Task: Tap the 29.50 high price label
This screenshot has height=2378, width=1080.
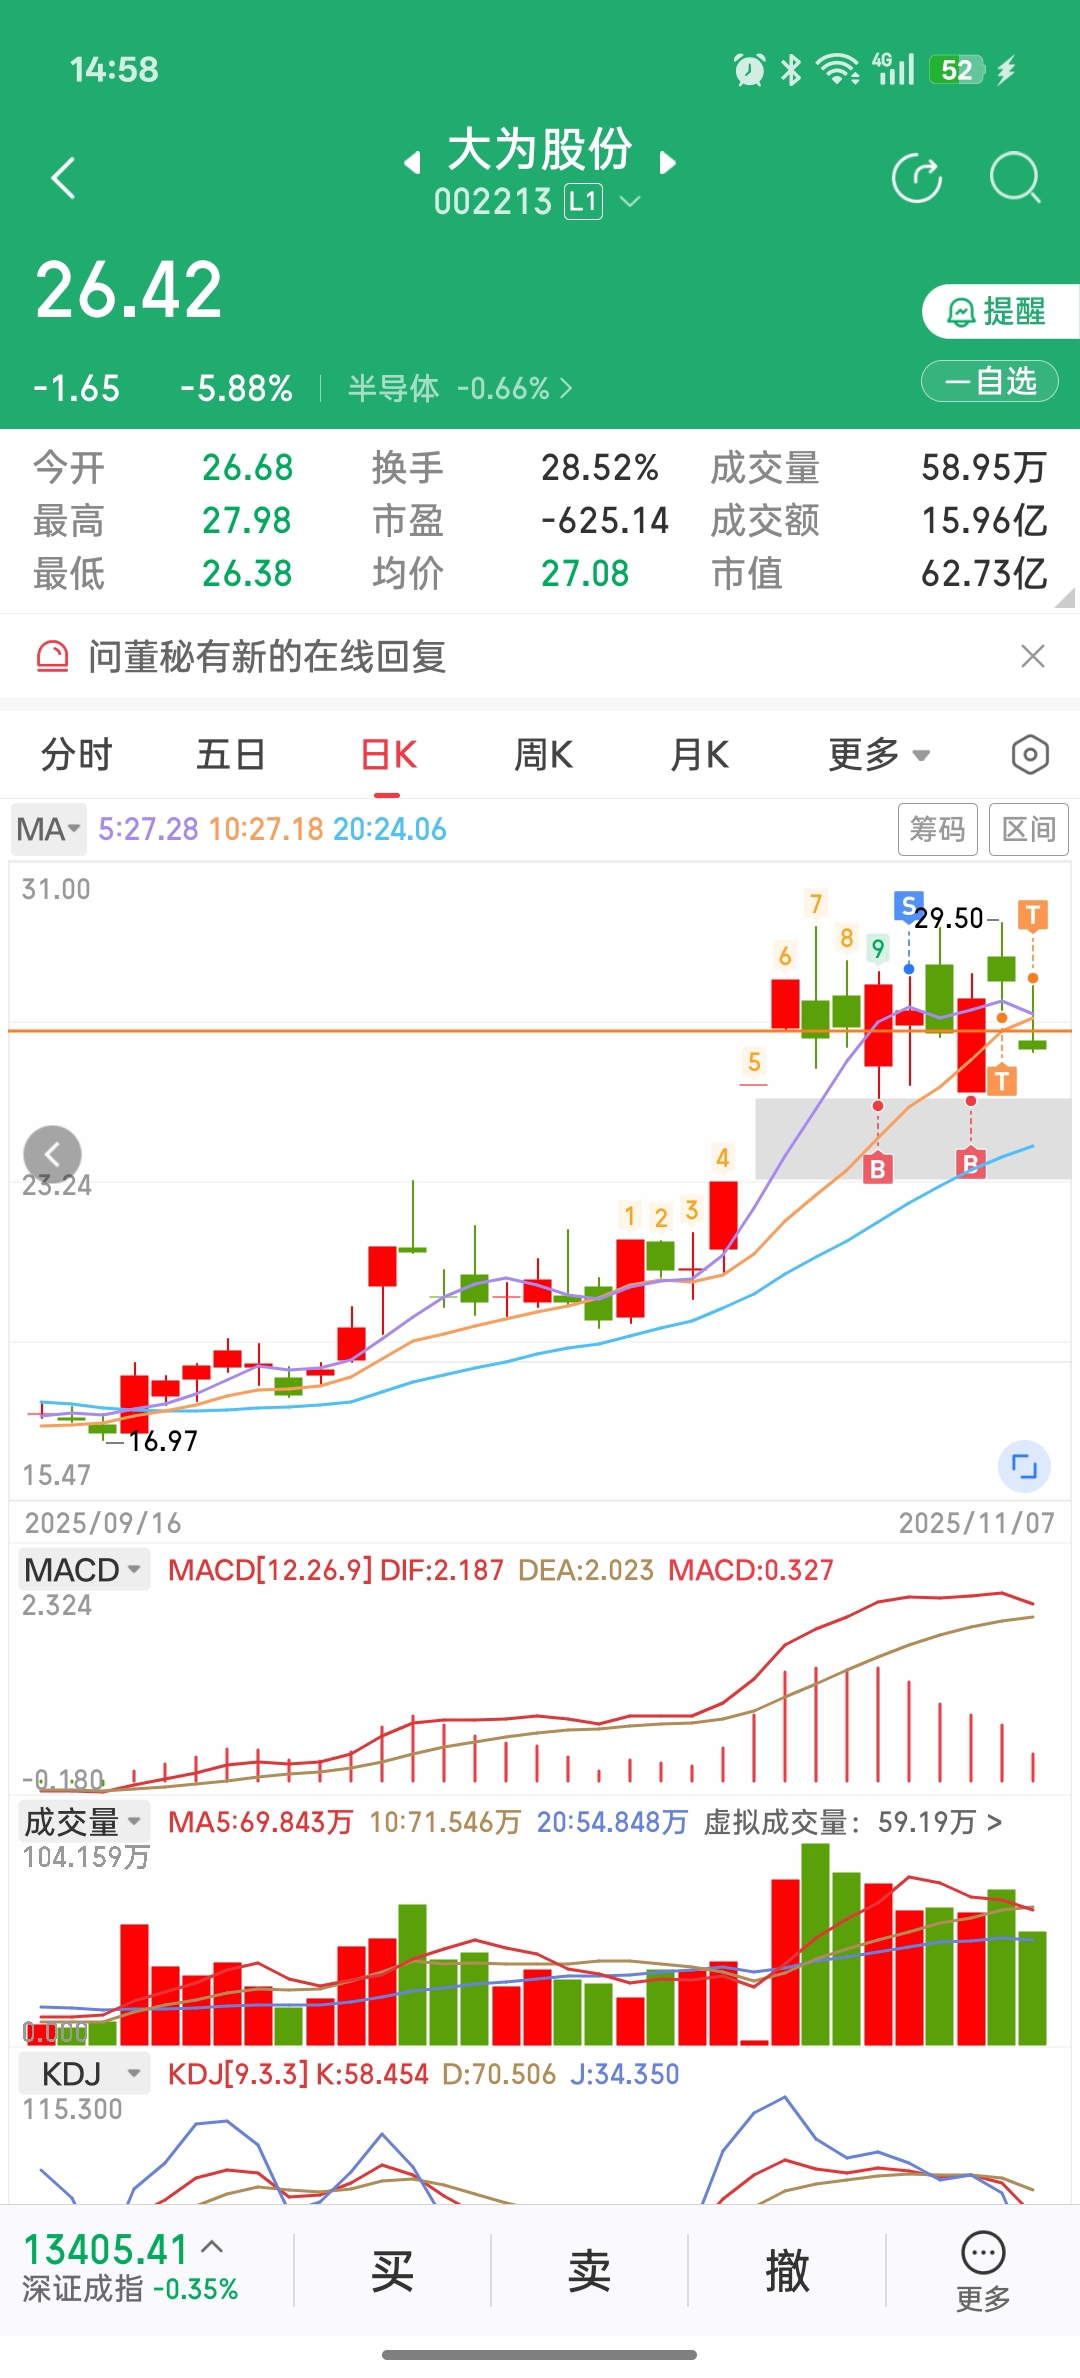Action: pyautogui.click(x=948, y=918)
